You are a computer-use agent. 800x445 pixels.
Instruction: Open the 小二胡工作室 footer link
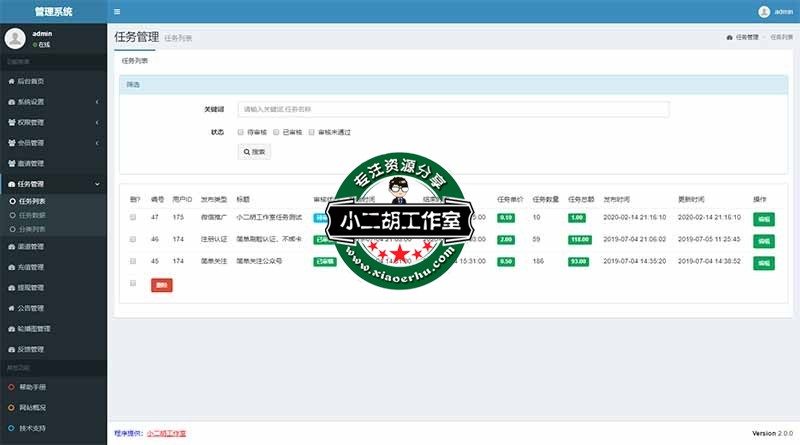[x=166, y=433]
